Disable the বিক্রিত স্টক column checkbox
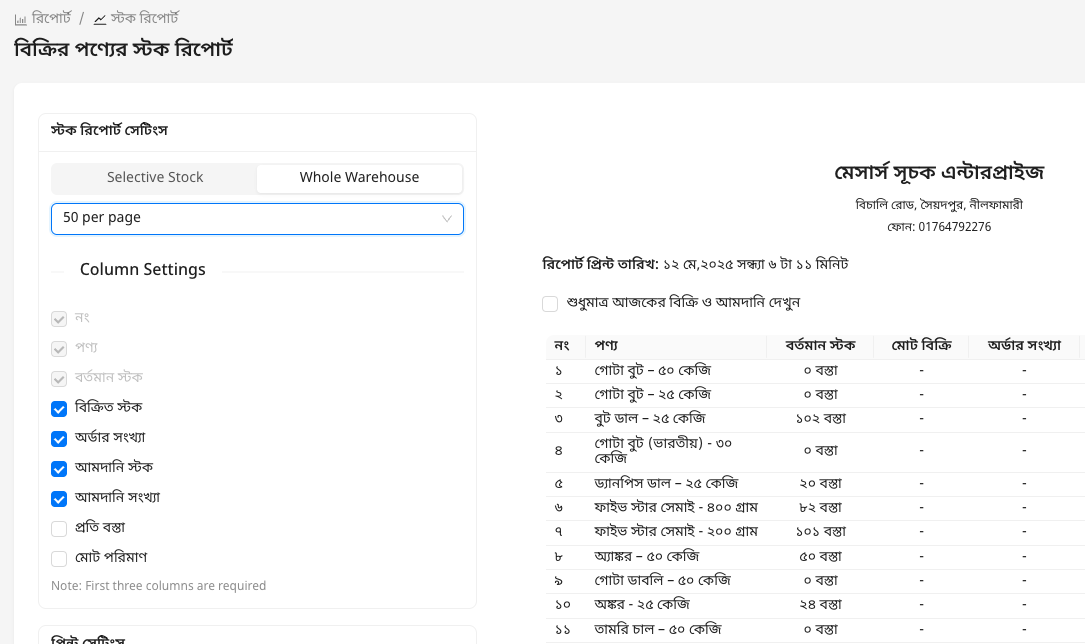The width and height of the screenshot is (1085, 644). click(59, 408)
